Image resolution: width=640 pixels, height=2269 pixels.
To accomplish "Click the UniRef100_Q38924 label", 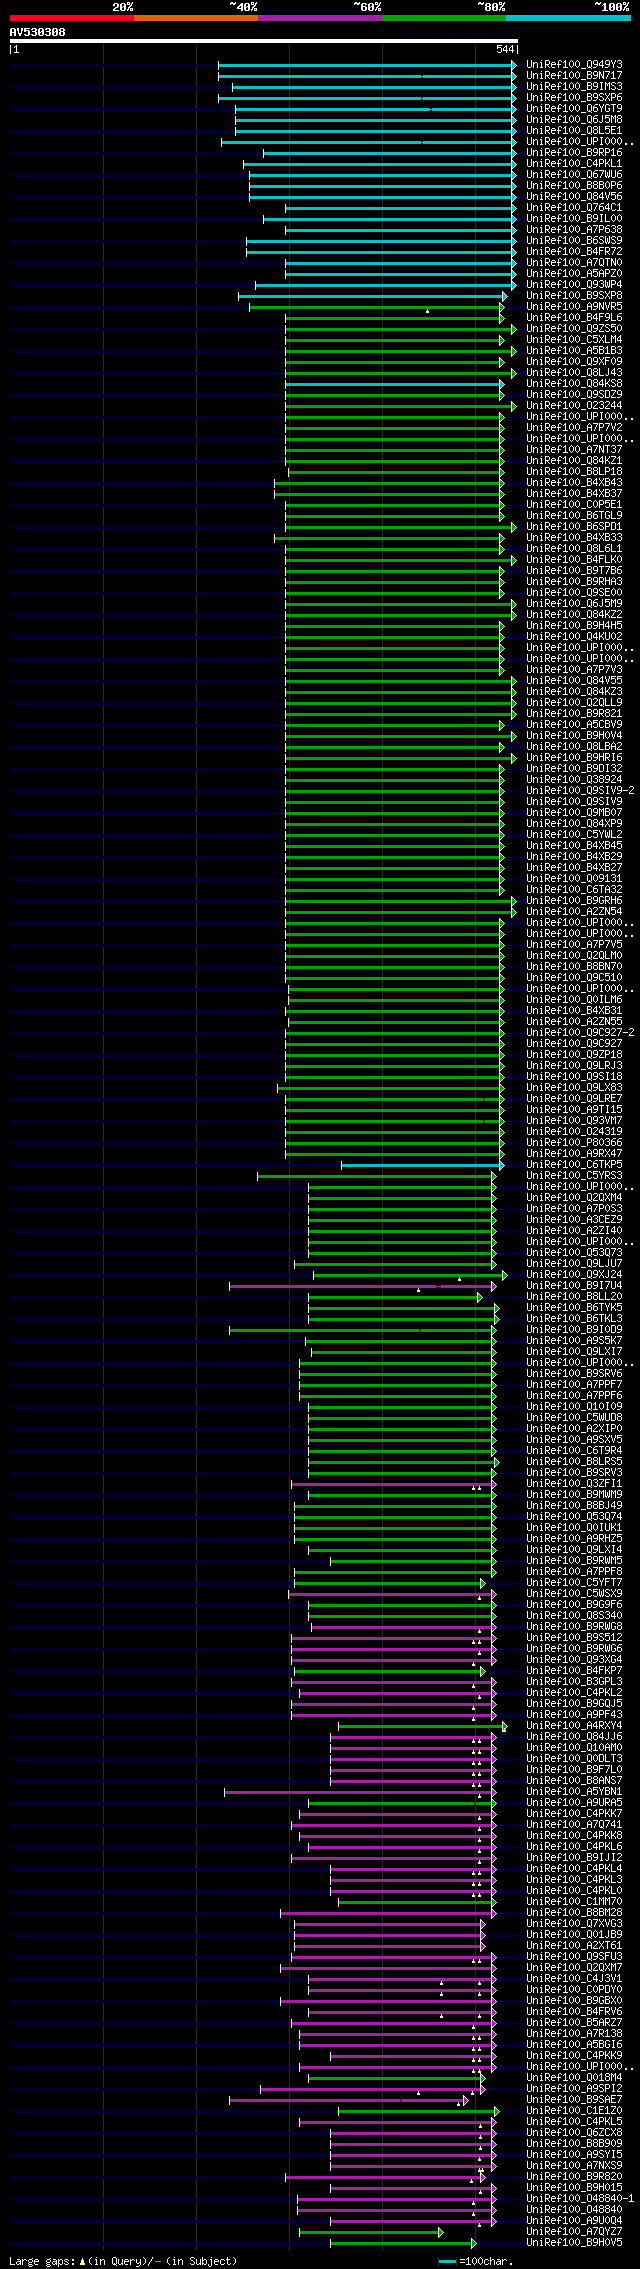I will [574, 779].
